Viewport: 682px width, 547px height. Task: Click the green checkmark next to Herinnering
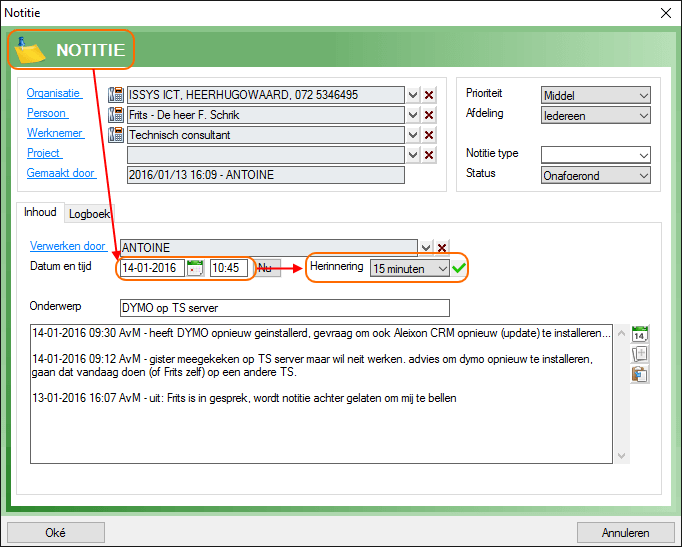point(458,268)
